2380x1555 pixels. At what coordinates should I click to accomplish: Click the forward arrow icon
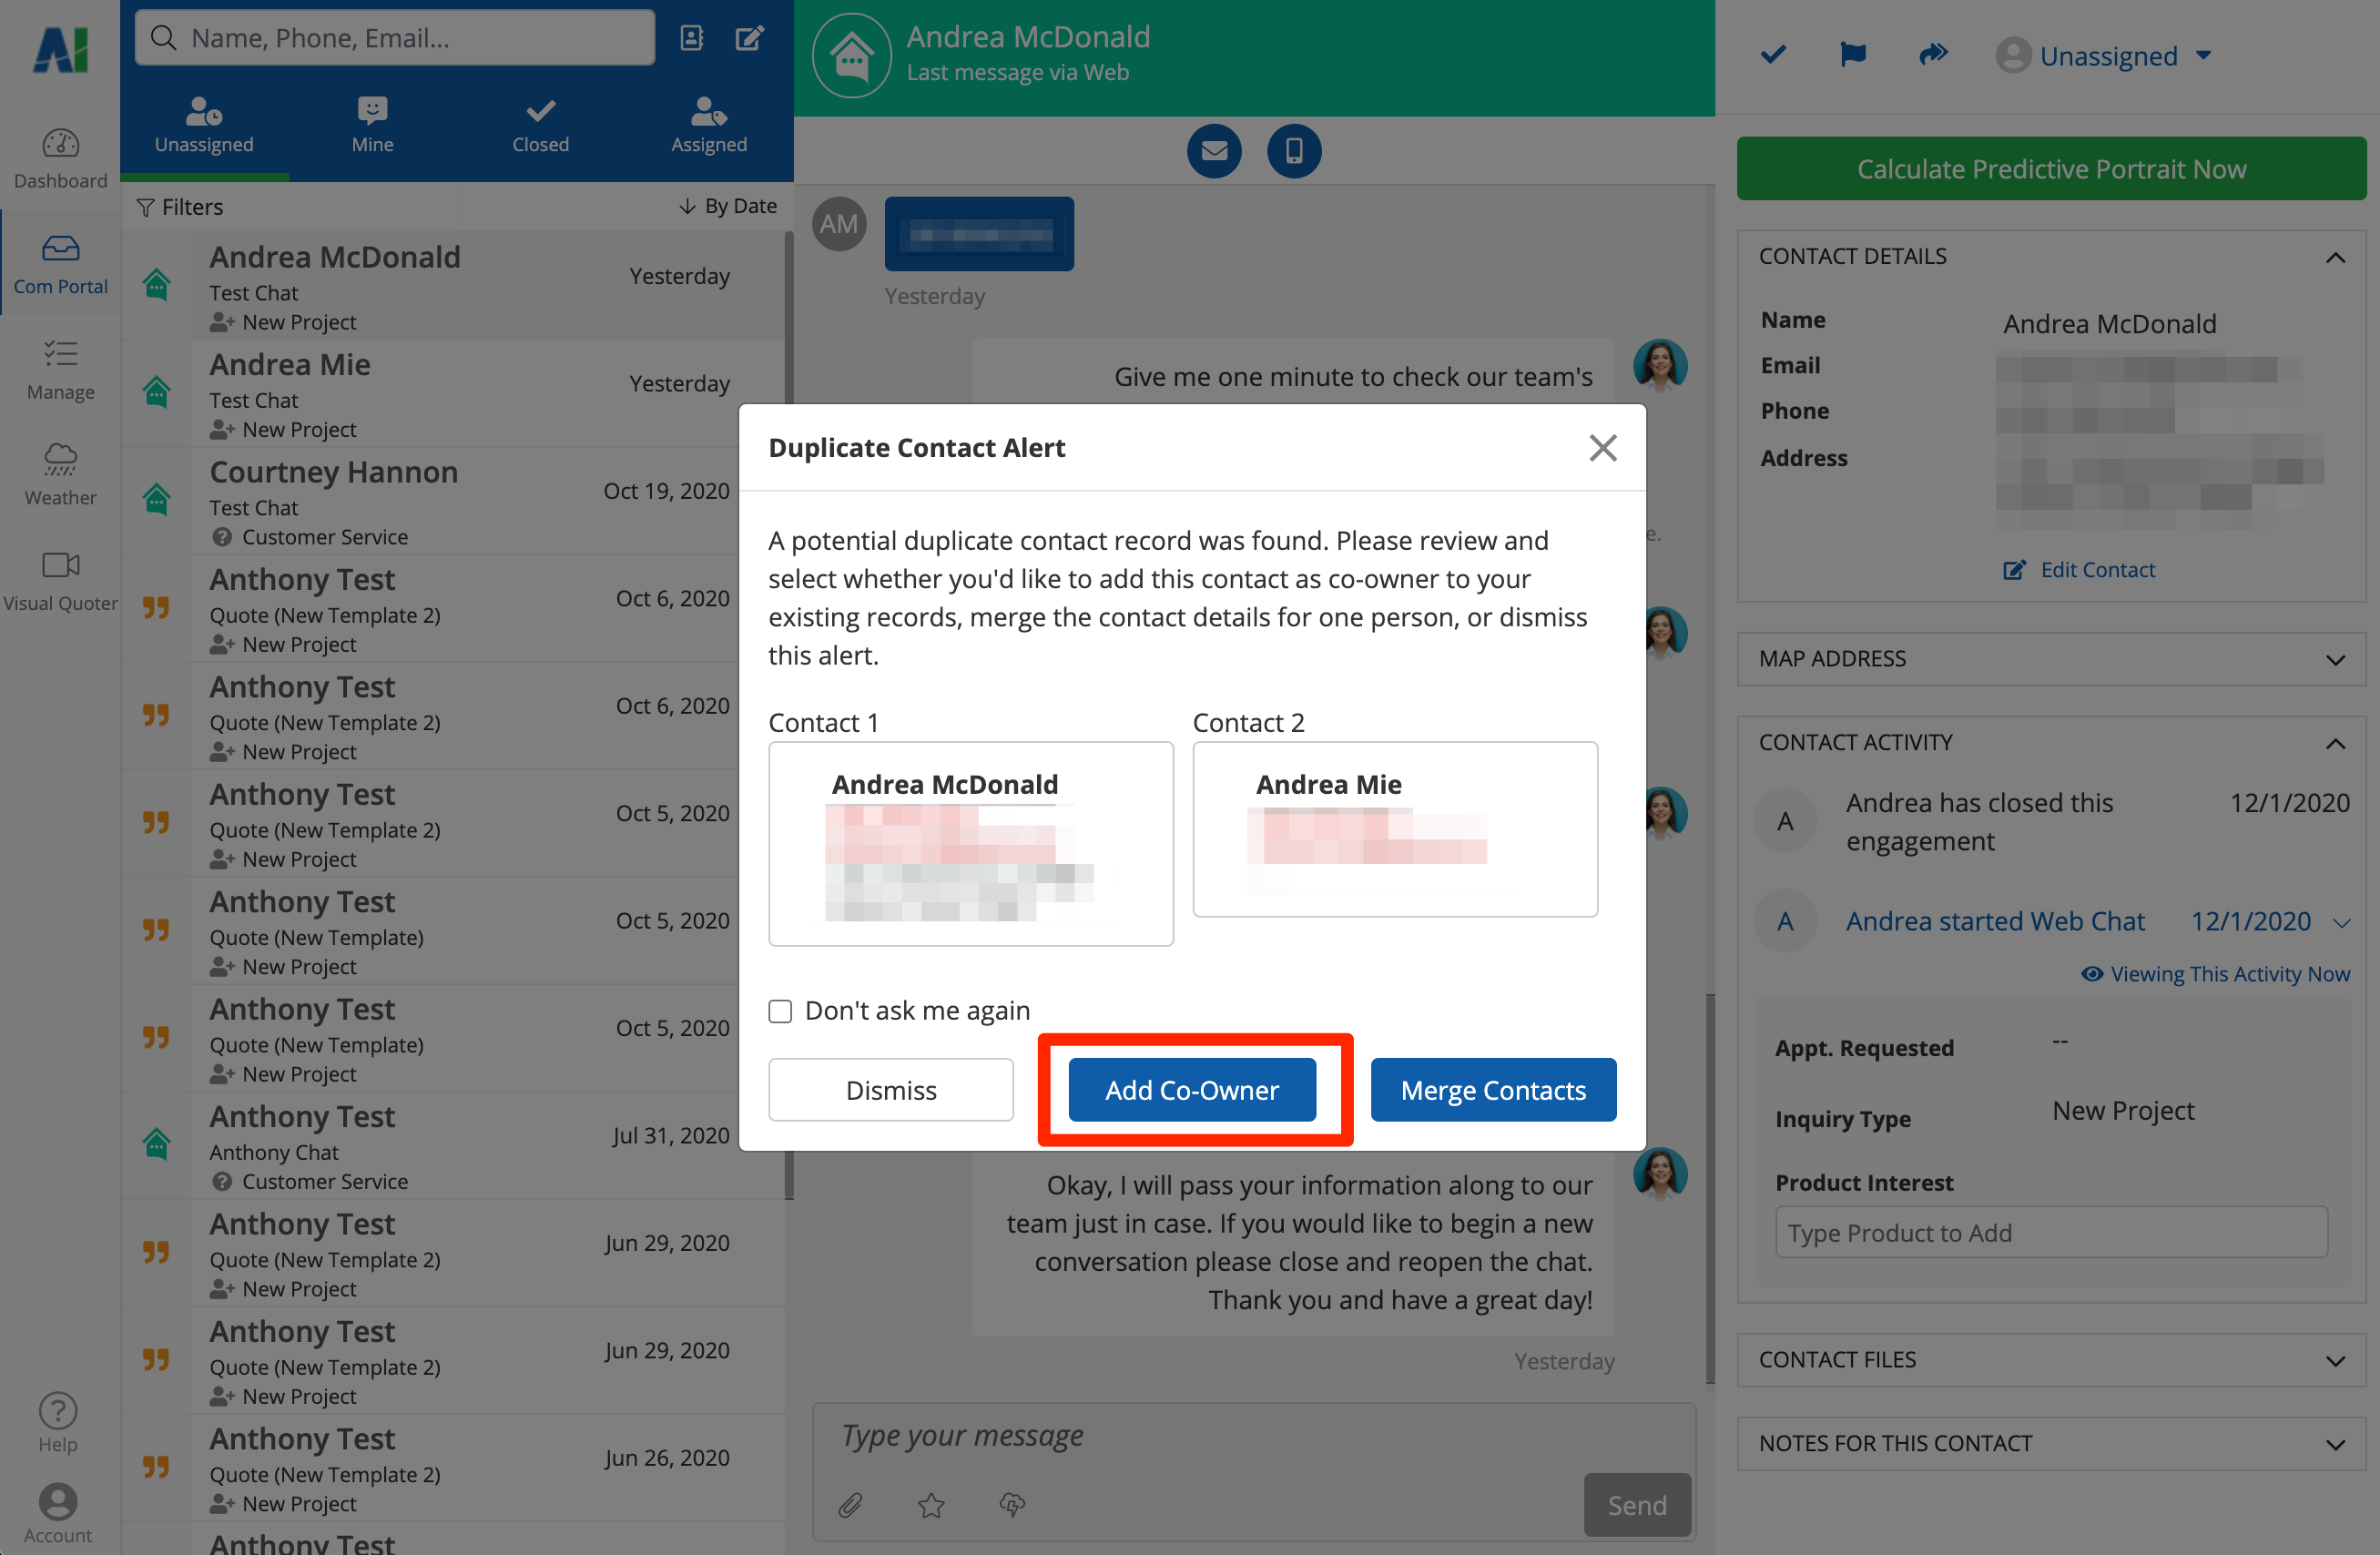click(x=1933, y=54)
